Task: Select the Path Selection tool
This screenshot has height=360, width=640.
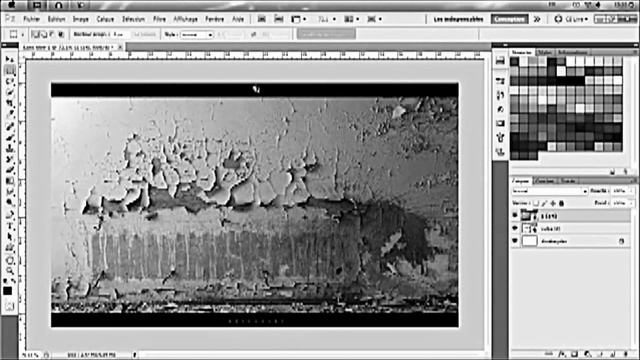Action: click(x=9, y=237)
